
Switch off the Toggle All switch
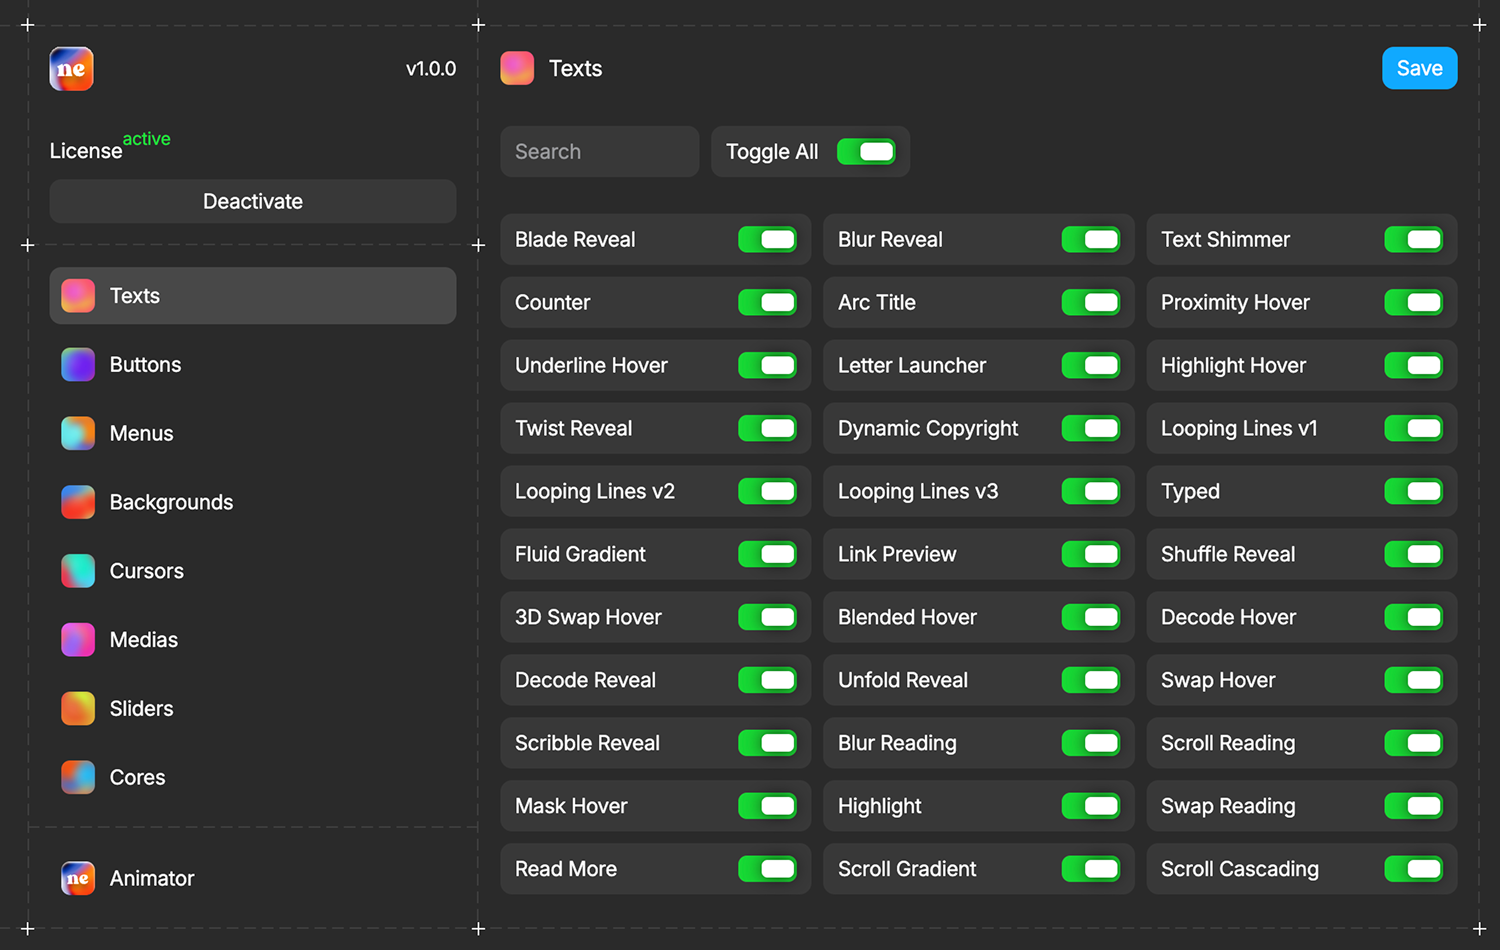[x=866, y=152]
